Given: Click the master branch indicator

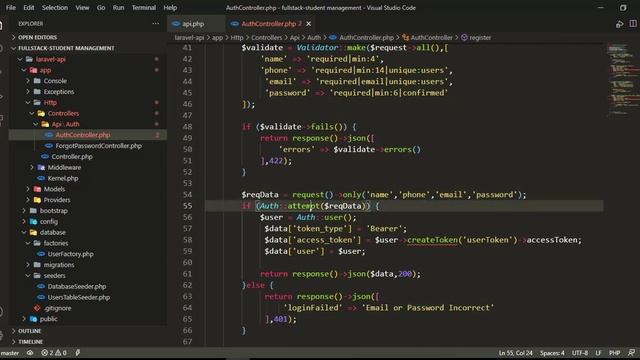Looking at the screenshot, I should click(x=10, y=353).
